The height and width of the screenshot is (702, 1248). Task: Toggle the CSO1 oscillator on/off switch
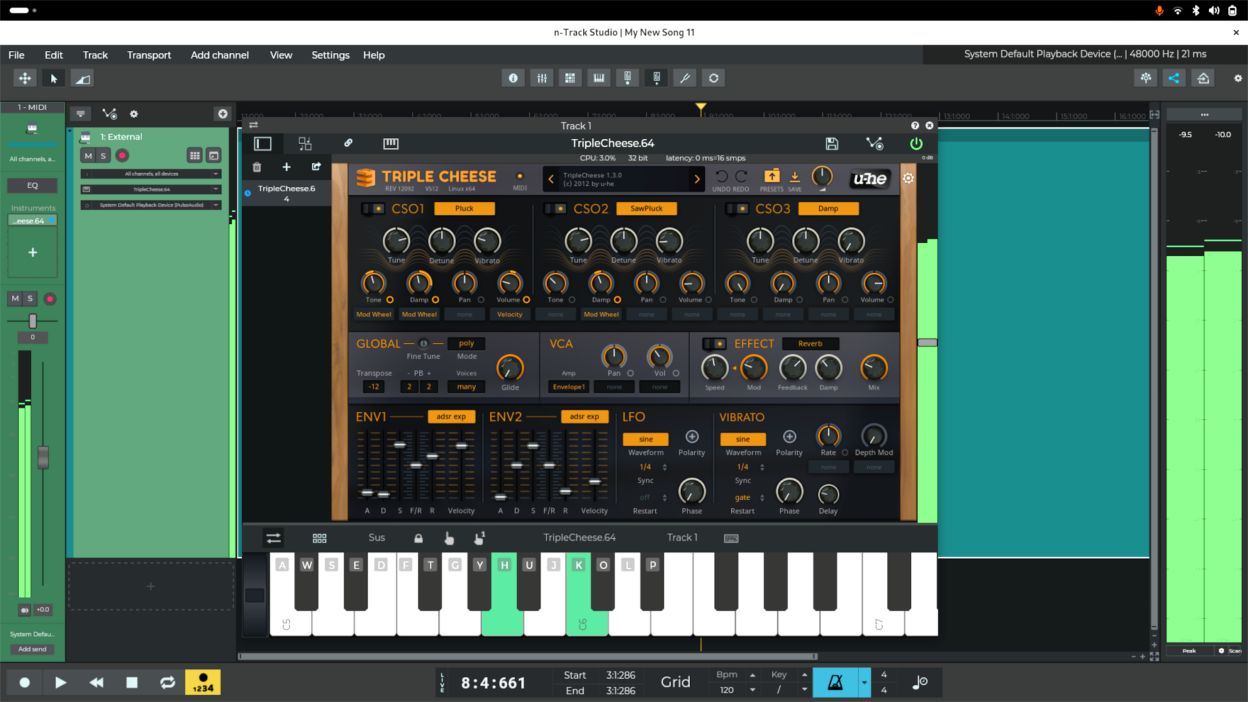click(373, 209)
